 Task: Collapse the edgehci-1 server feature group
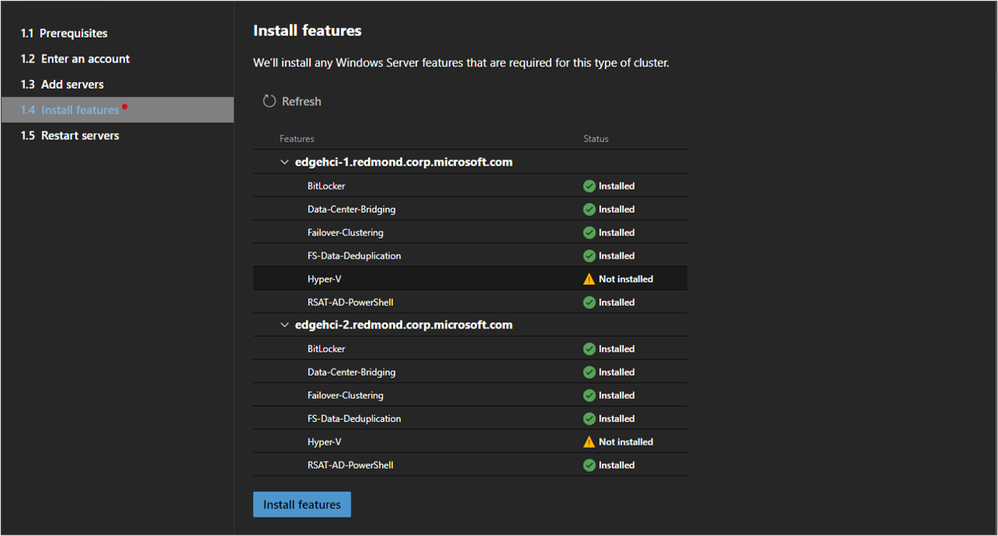pos(285,162)
